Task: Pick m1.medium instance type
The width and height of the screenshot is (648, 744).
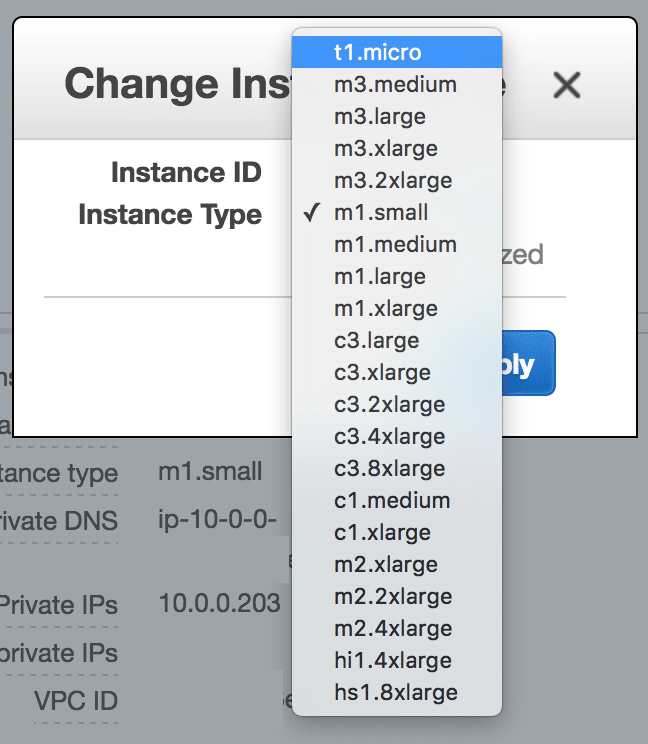Action: (395, 244)
